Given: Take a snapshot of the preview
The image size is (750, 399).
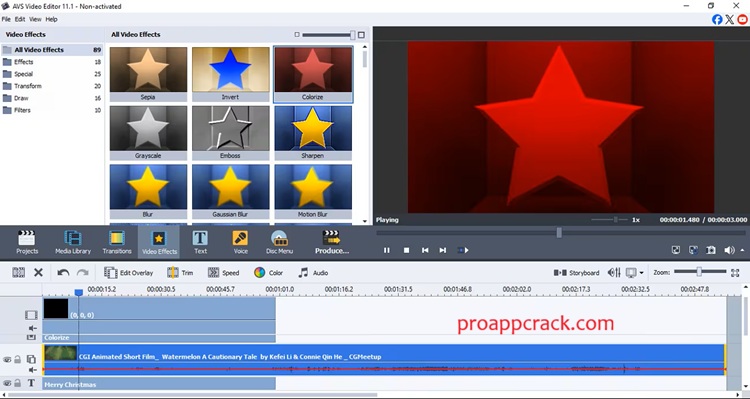Looking at the screenshot, I should click(x=711, y=250).
